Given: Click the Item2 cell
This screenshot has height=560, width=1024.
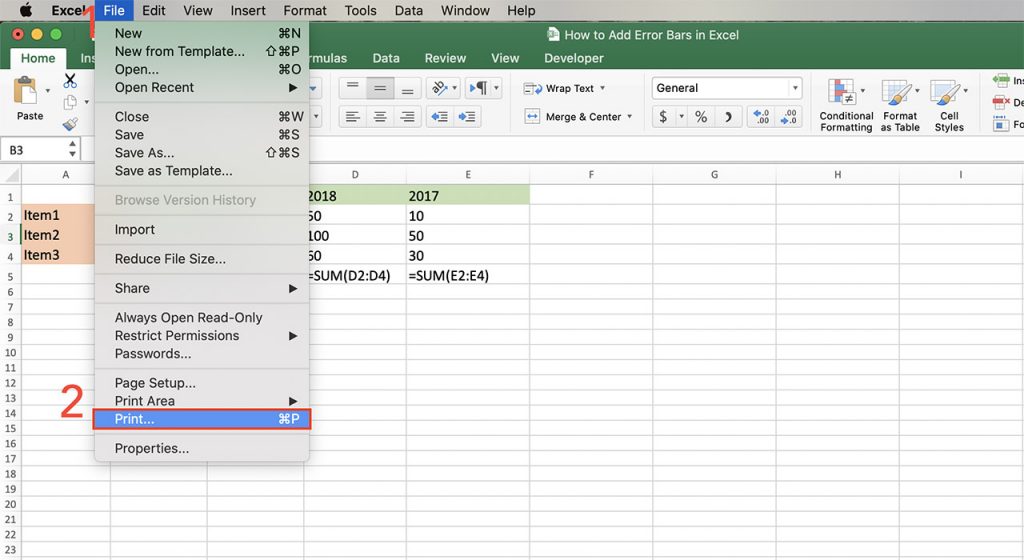Looking at the screenshot, I should click(57, 235).
